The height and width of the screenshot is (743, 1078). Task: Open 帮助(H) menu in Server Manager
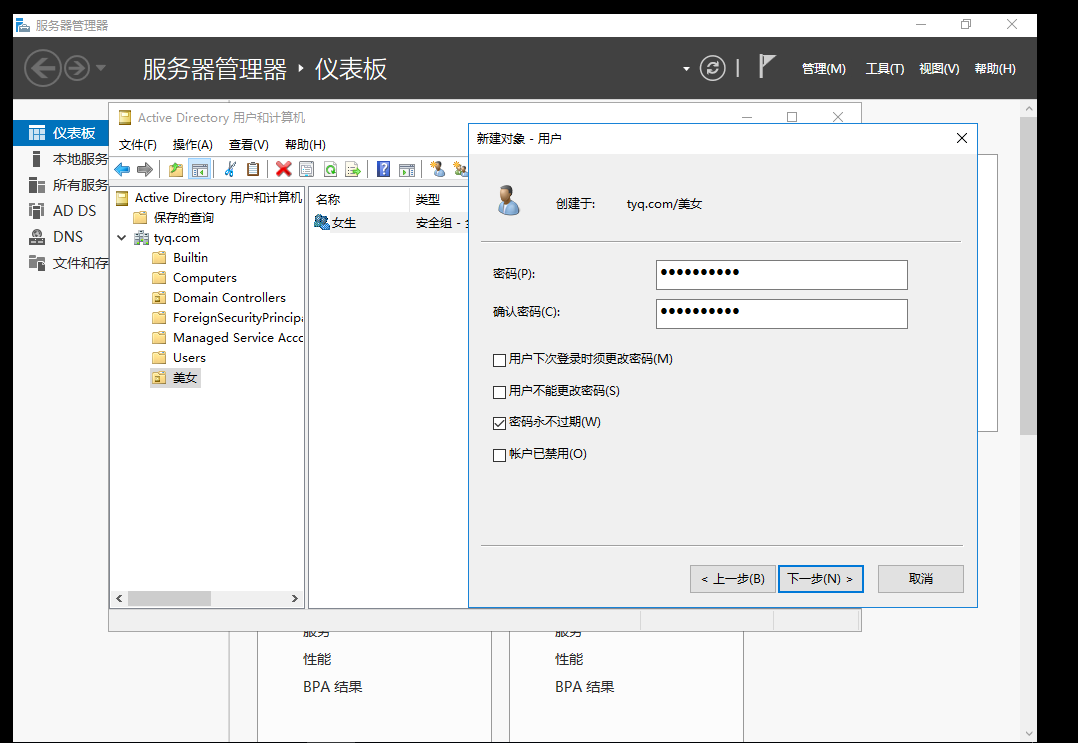coord(995,69)
